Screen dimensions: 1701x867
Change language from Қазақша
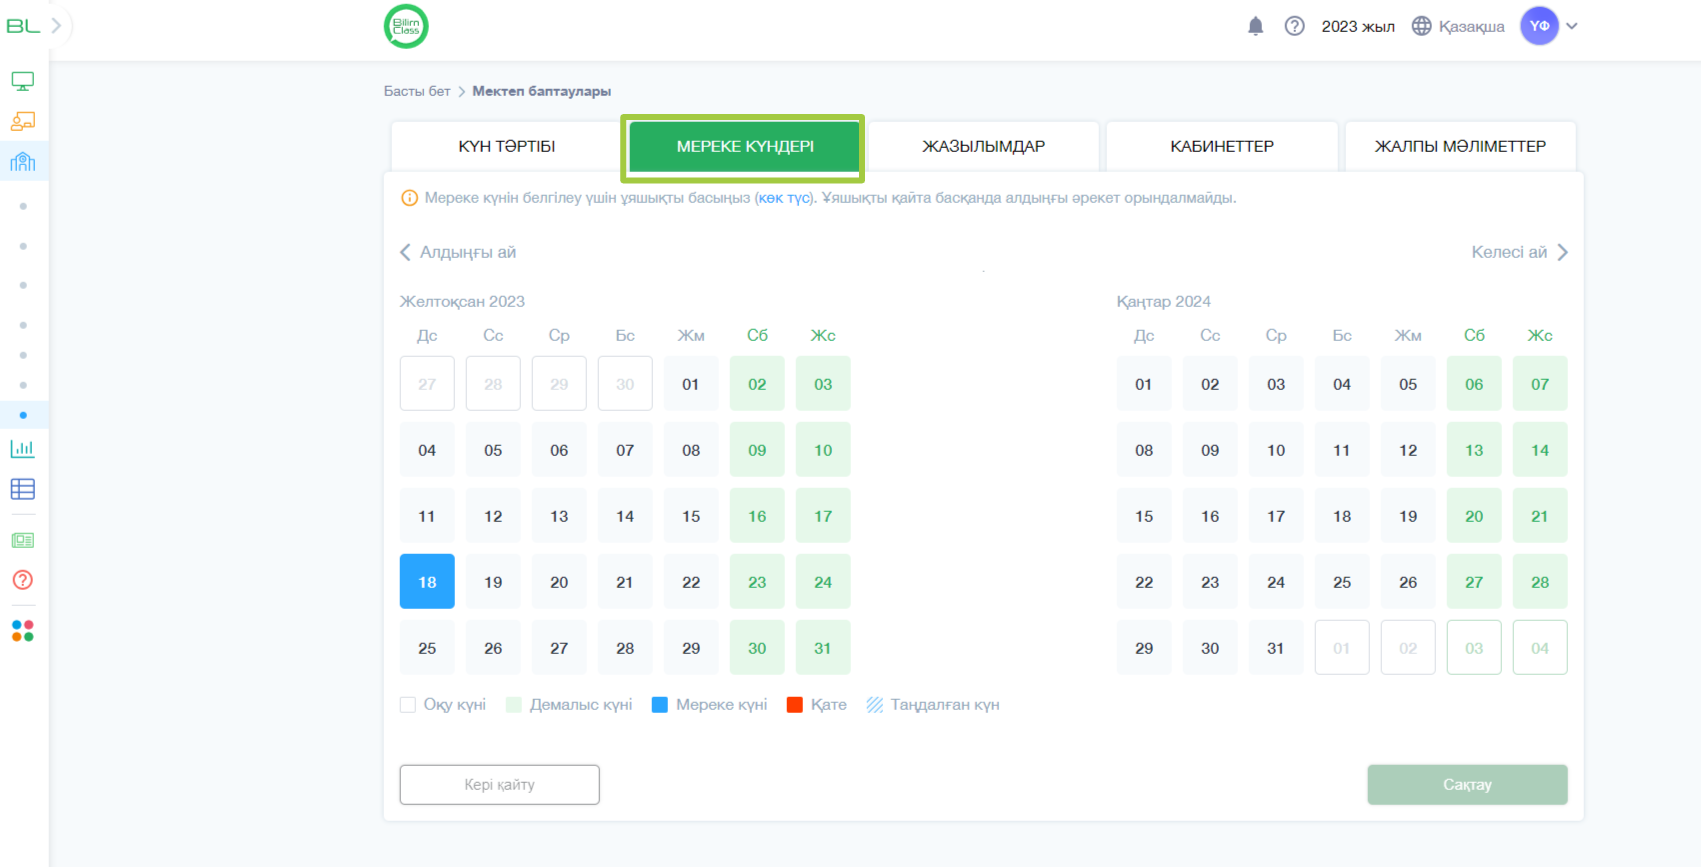[x=1471, y=26]
